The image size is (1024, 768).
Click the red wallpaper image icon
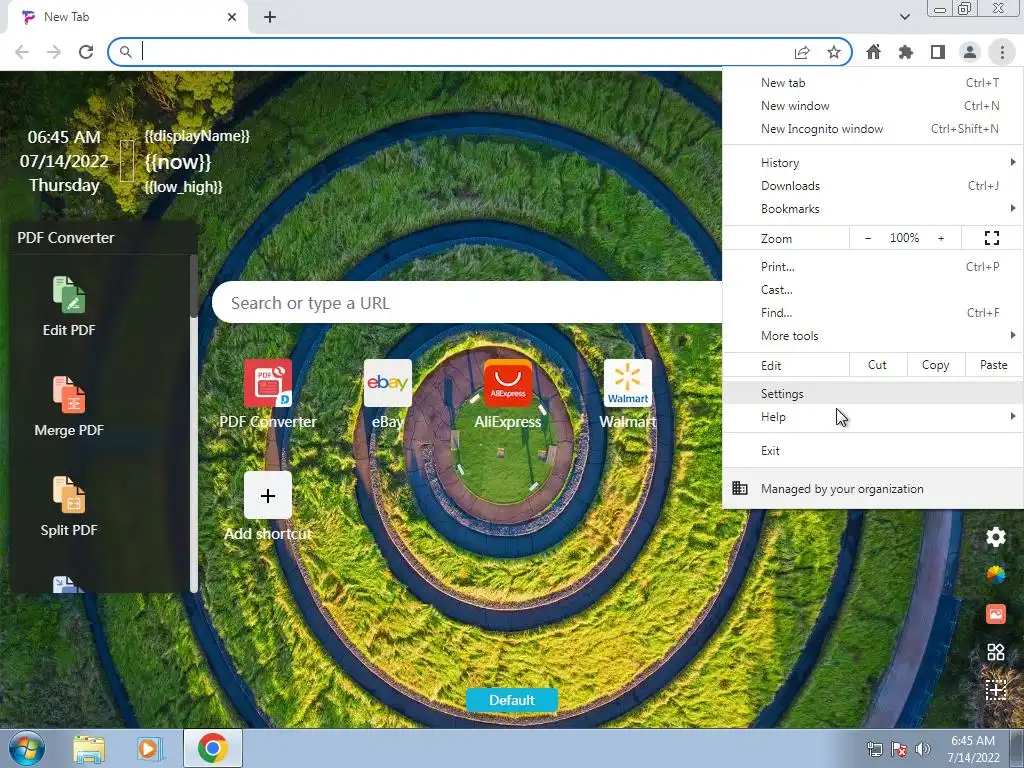tap(995, 614)
